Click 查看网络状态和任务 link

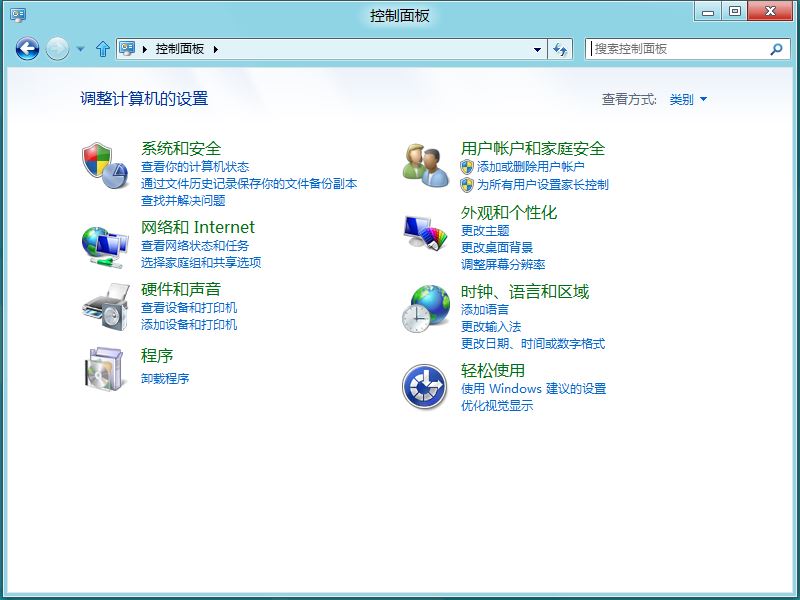click(195, 246)
